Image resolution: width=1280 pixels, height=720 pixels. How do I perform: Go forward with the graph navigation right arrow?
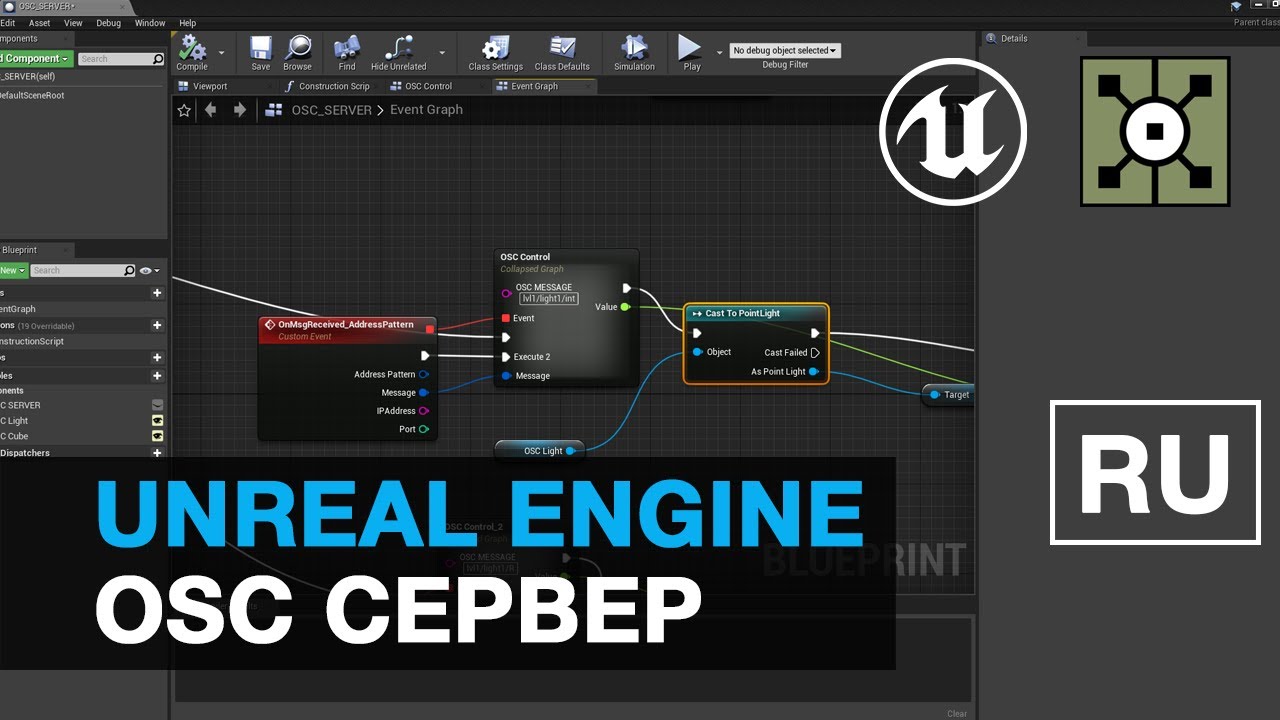tap(239, 110)
